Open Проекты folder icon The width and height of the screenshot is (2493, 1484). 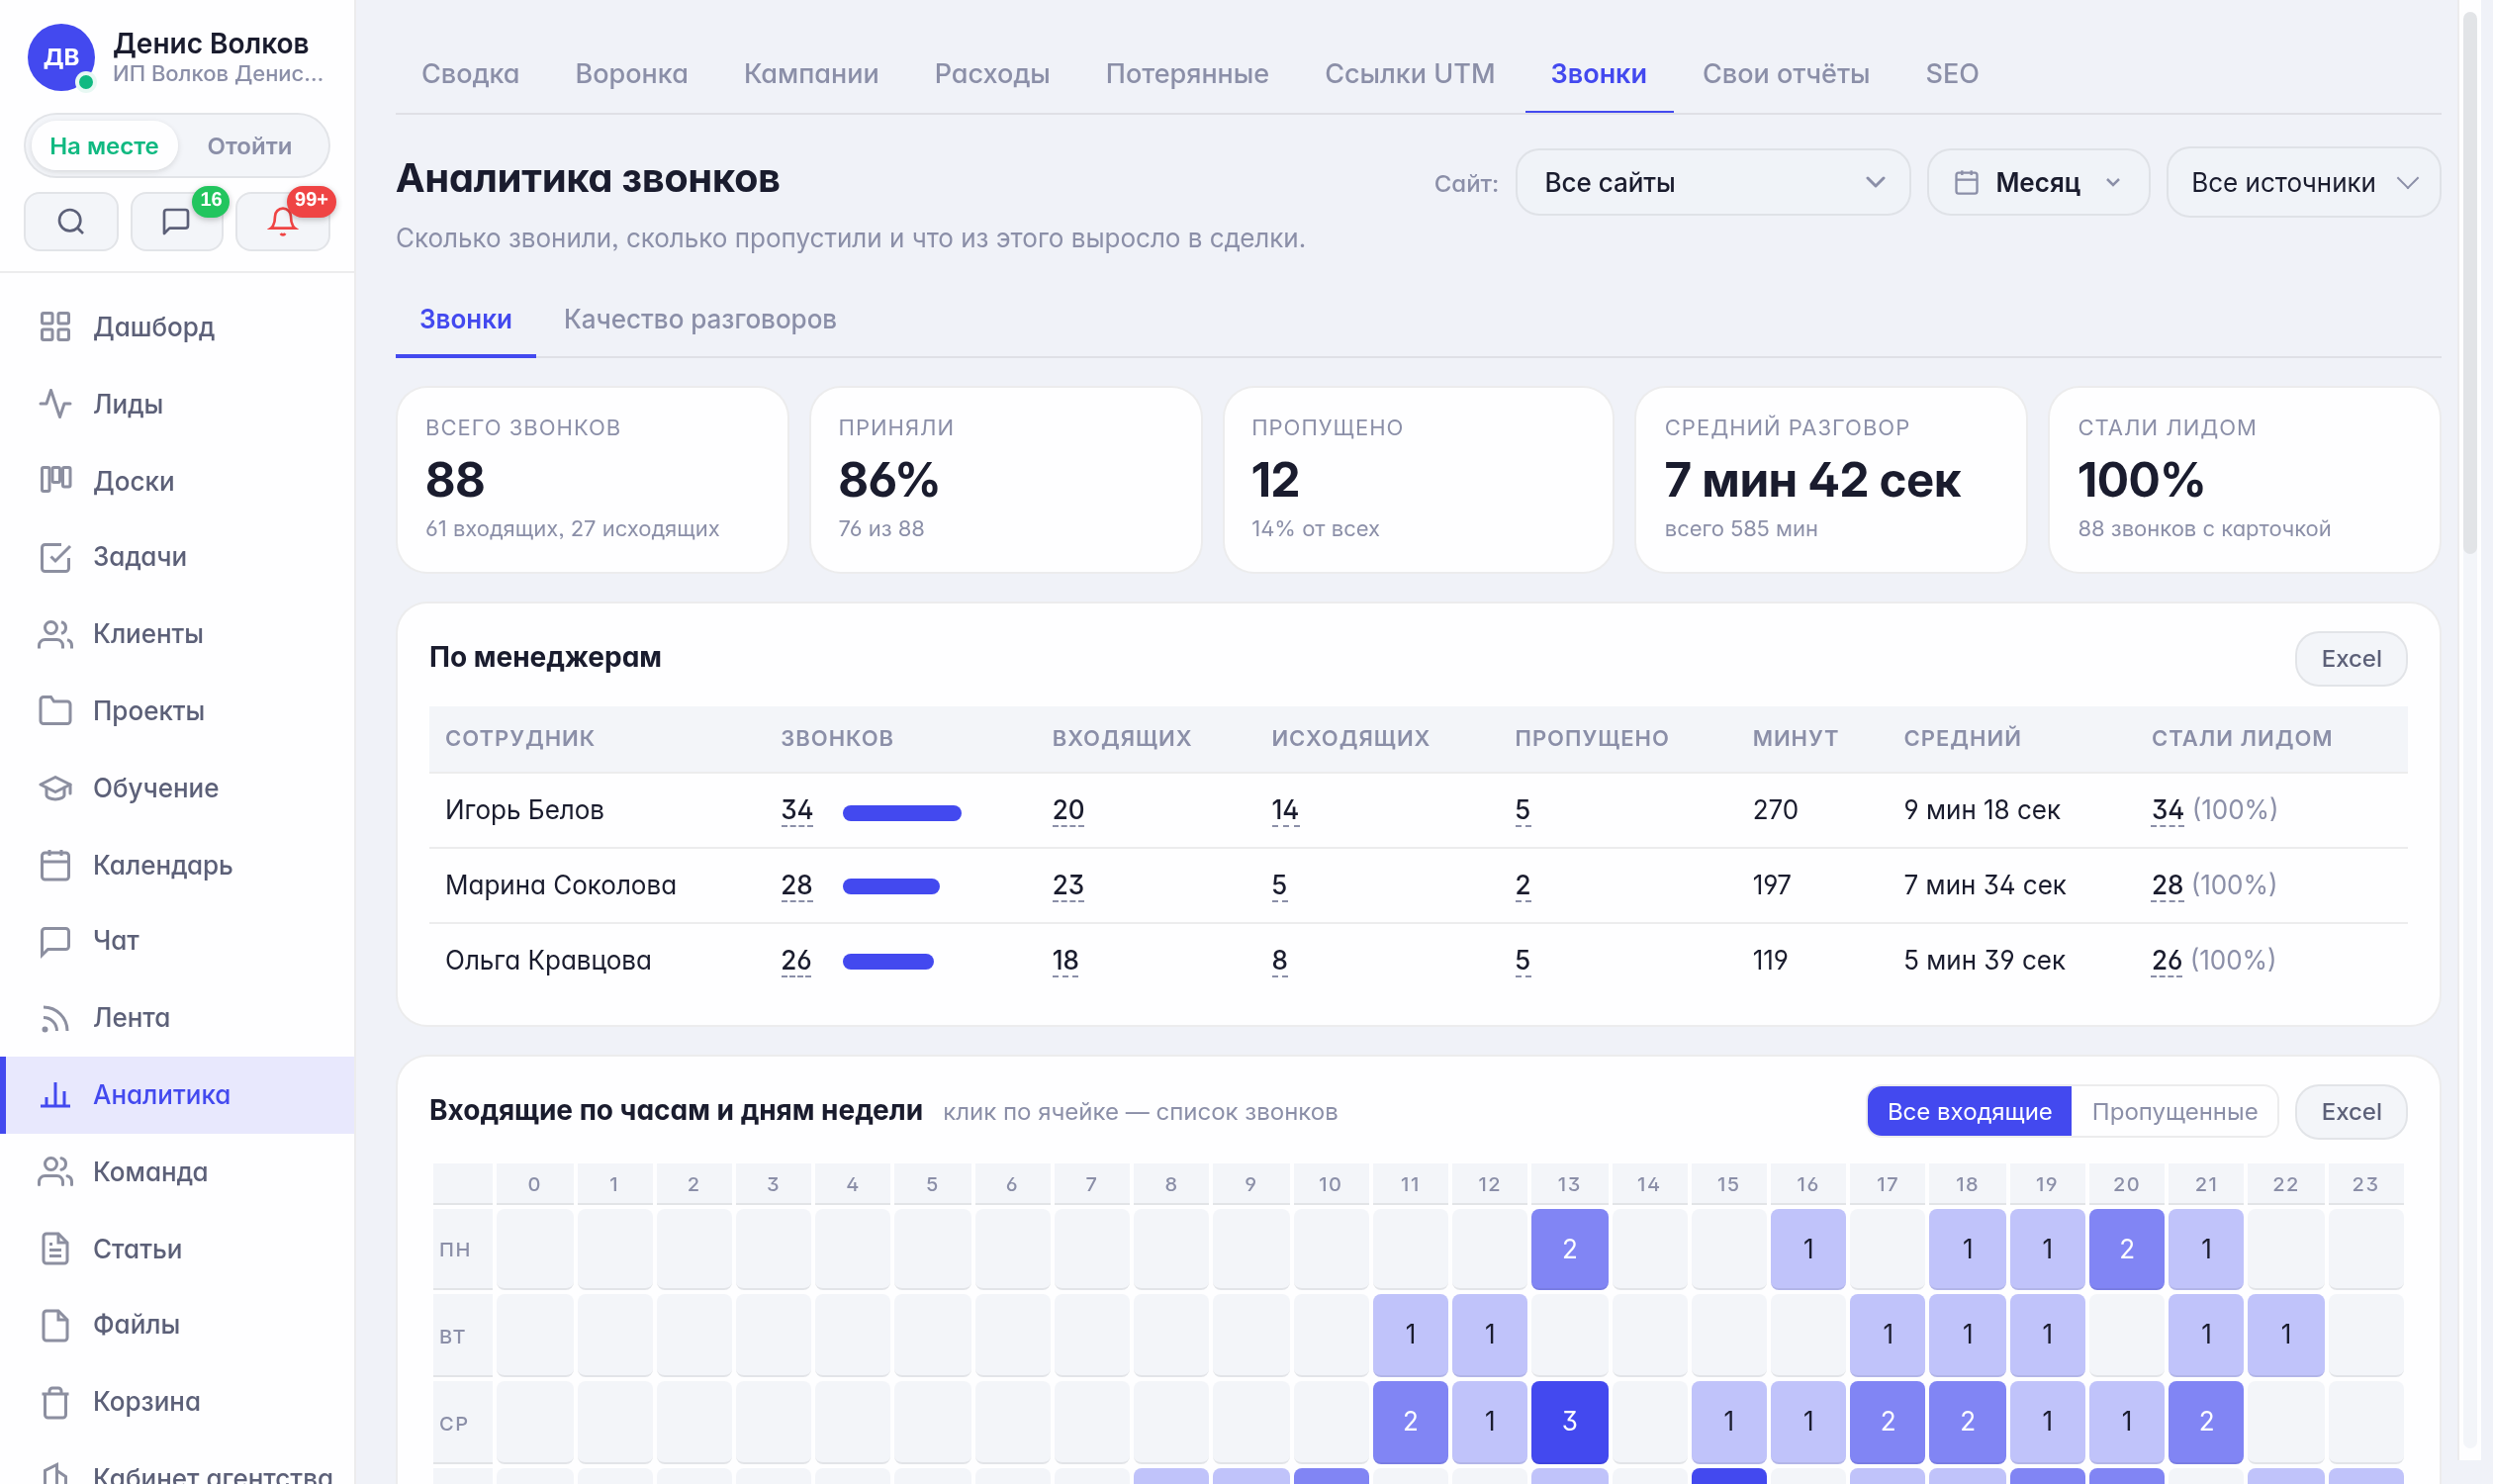click(55, 711)
